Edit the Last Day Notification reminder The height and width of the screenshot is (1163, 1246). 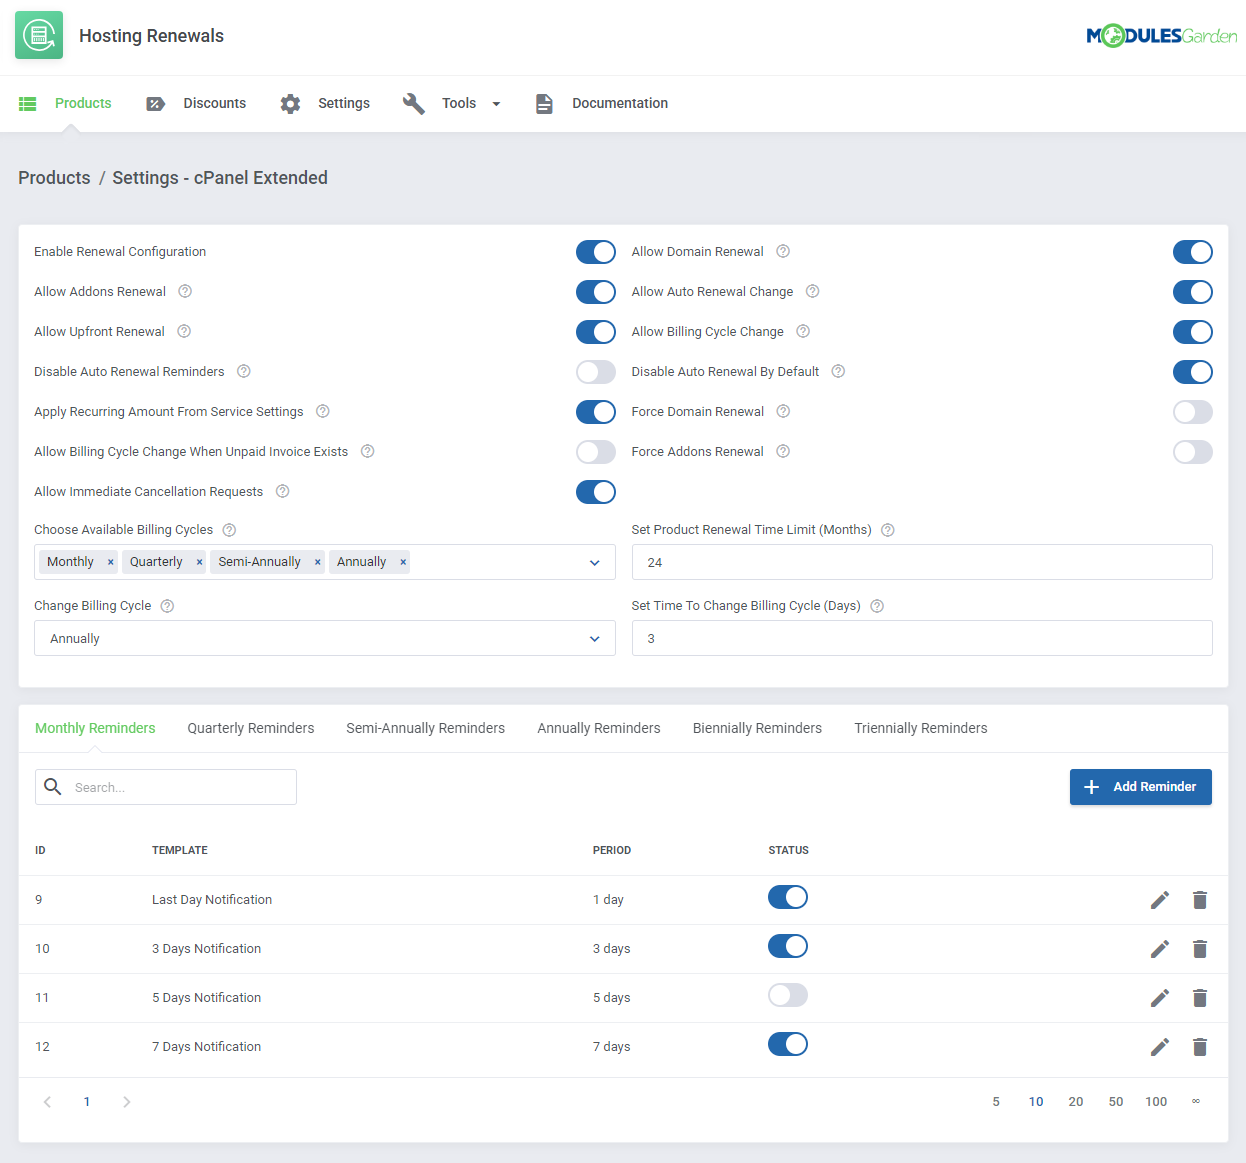tap(1159, 899)
